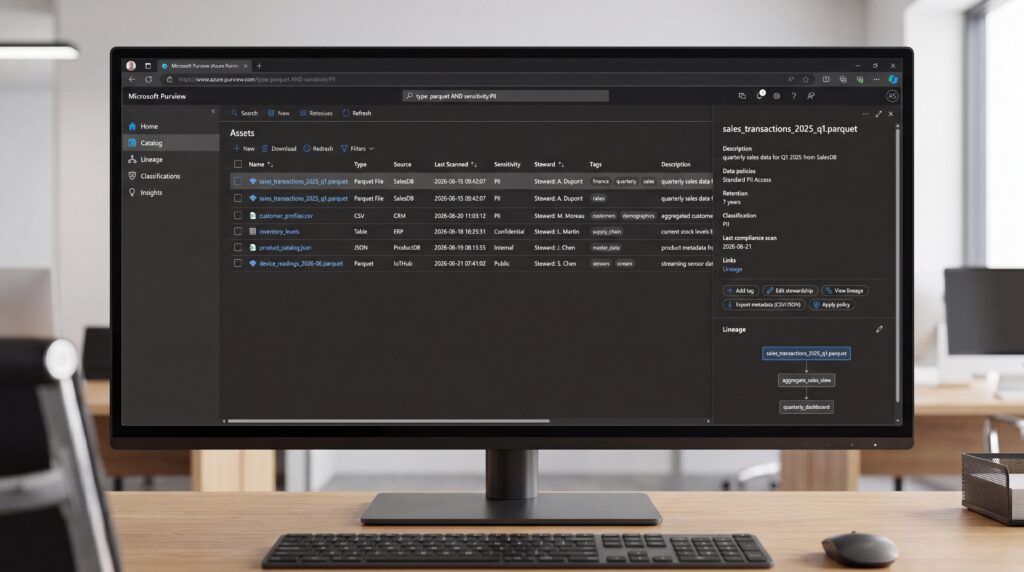Click the Retesives toolbar item
Screen dimensions: 1024x572
pos(316,113)
